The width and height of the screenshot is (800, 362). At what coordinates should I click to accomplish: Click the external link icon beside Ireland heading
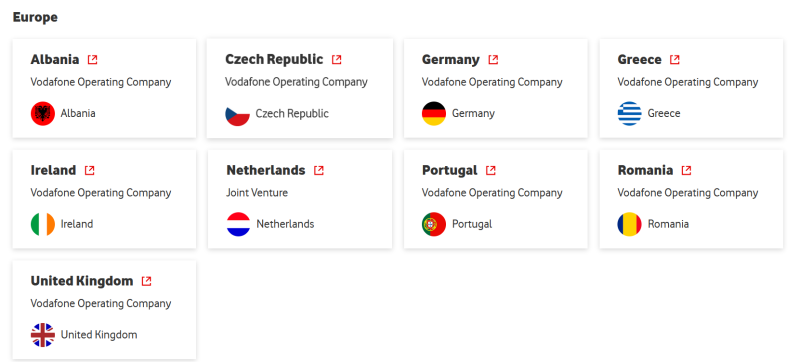tap(89, 170)
